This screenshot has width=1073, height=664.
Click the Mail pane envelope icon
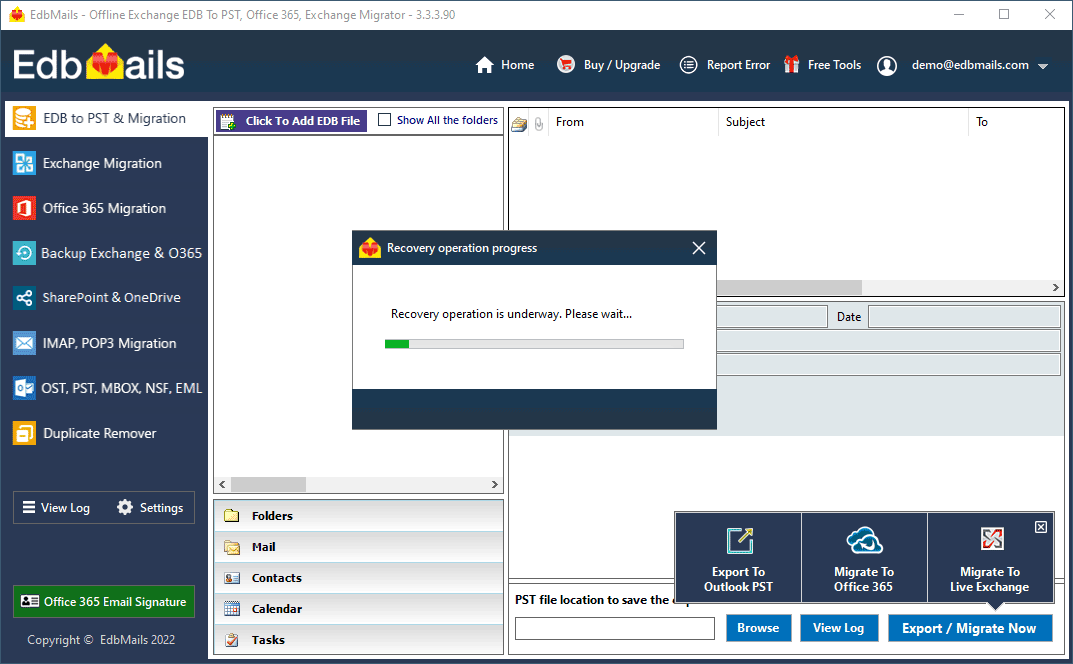tap(232, 547)
